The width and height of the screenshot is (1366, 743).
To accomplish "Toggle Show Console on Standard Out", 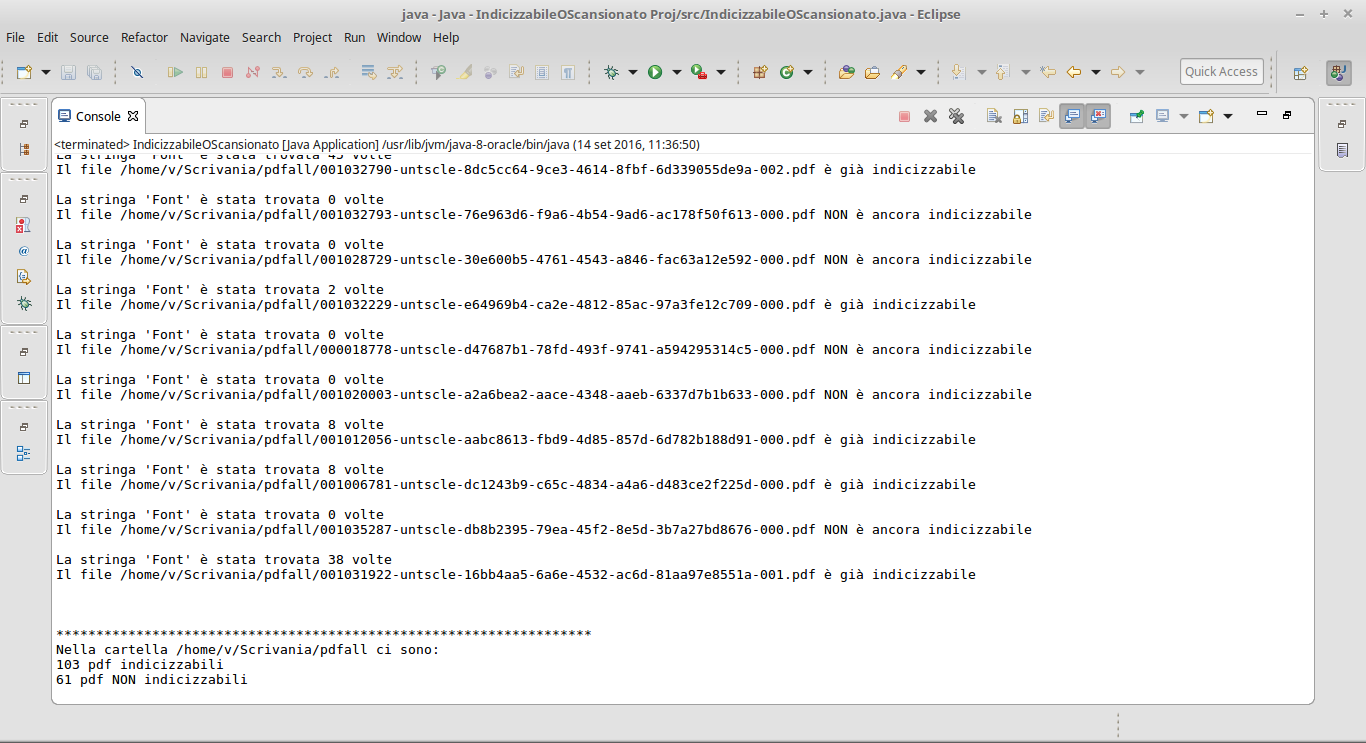I will point(1072,116).
